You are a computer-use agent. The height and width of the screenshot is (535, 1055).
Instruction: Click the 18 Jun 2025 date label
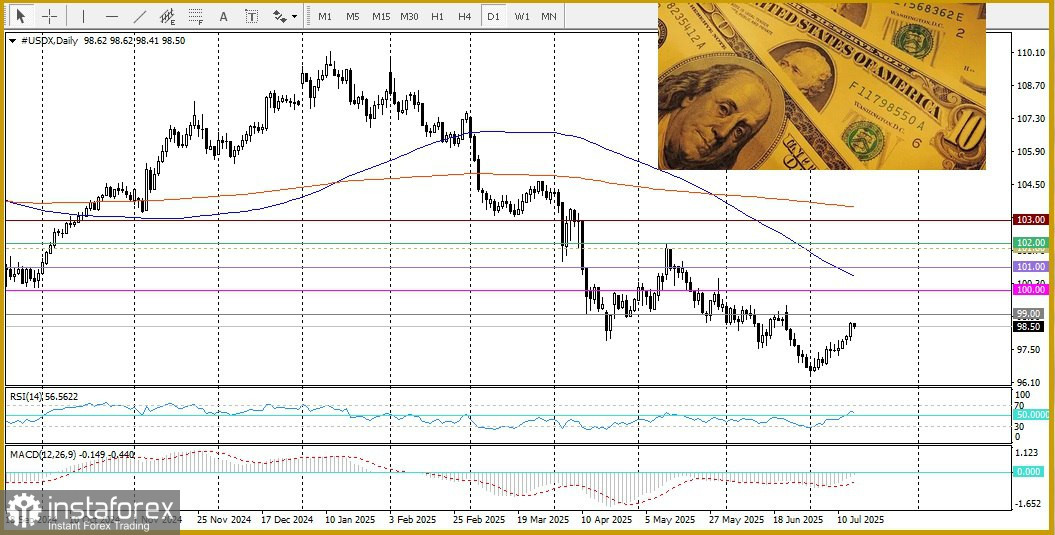pyautogui.click(x=797, y=520)
